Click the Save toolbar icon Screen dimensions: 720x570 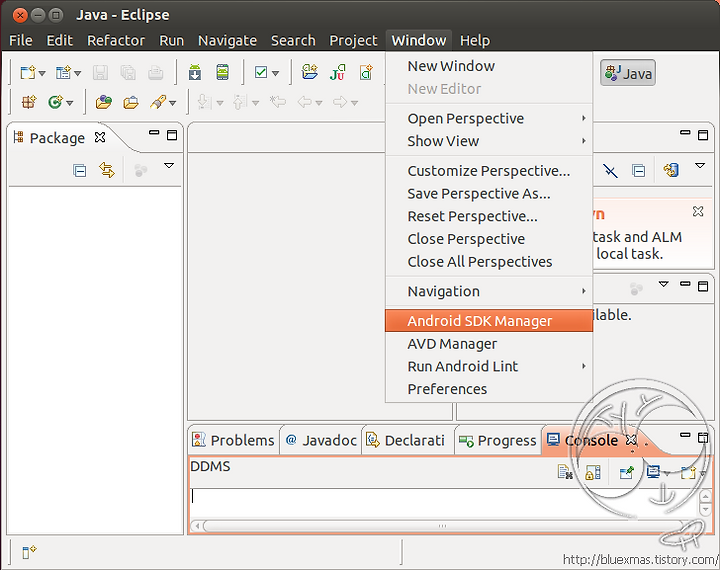100,73
